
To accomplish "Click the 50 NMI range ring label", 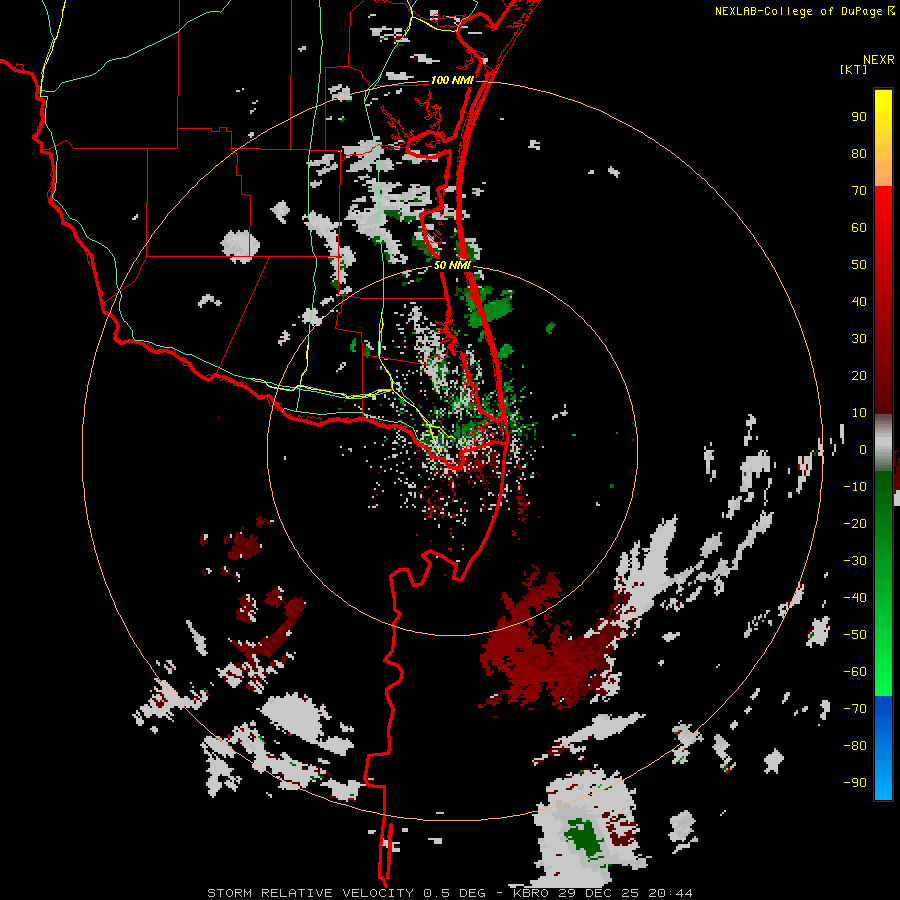I will [452, 265].
